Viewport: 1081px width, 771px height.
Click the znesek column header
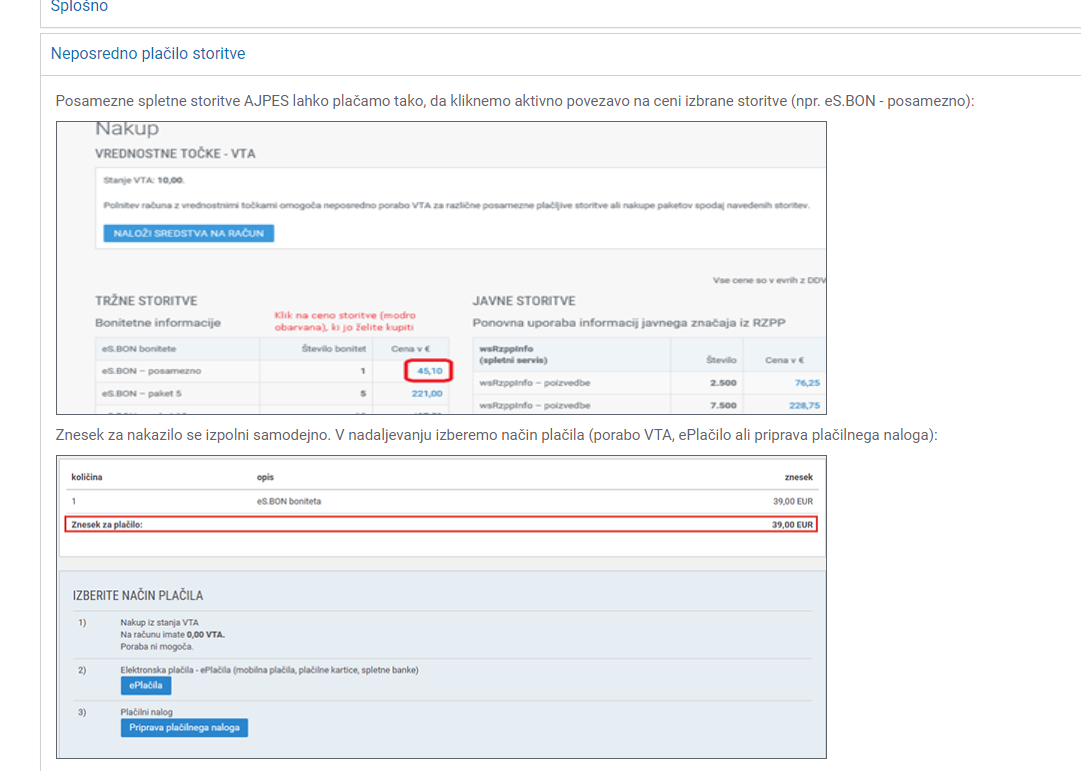pos(798,477)
